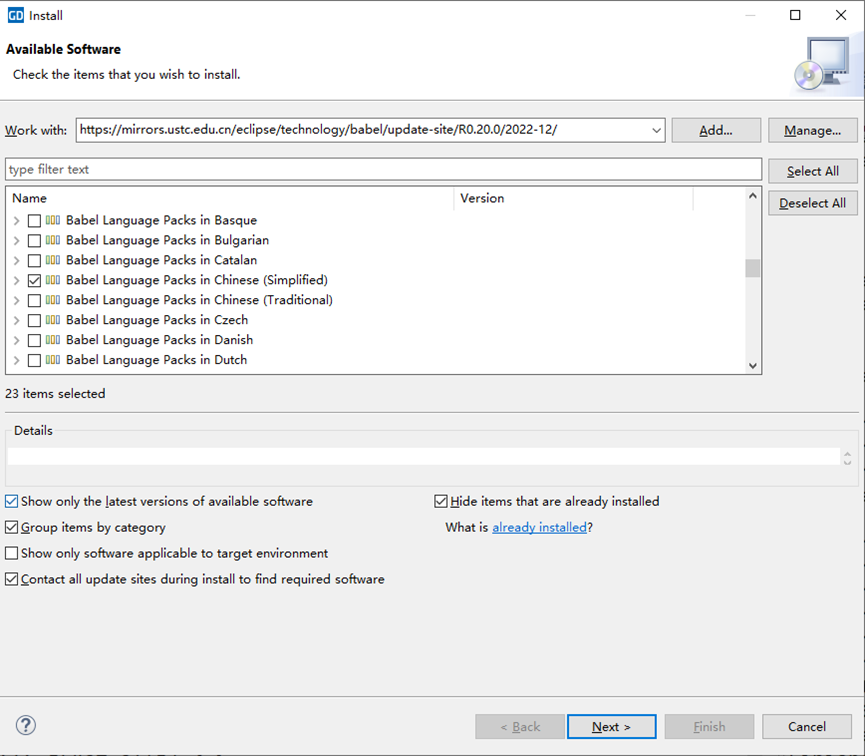Screen dimensions: 865x756
Task: Click the Dutch language pack category icon
Action: (x=53, y=360)
